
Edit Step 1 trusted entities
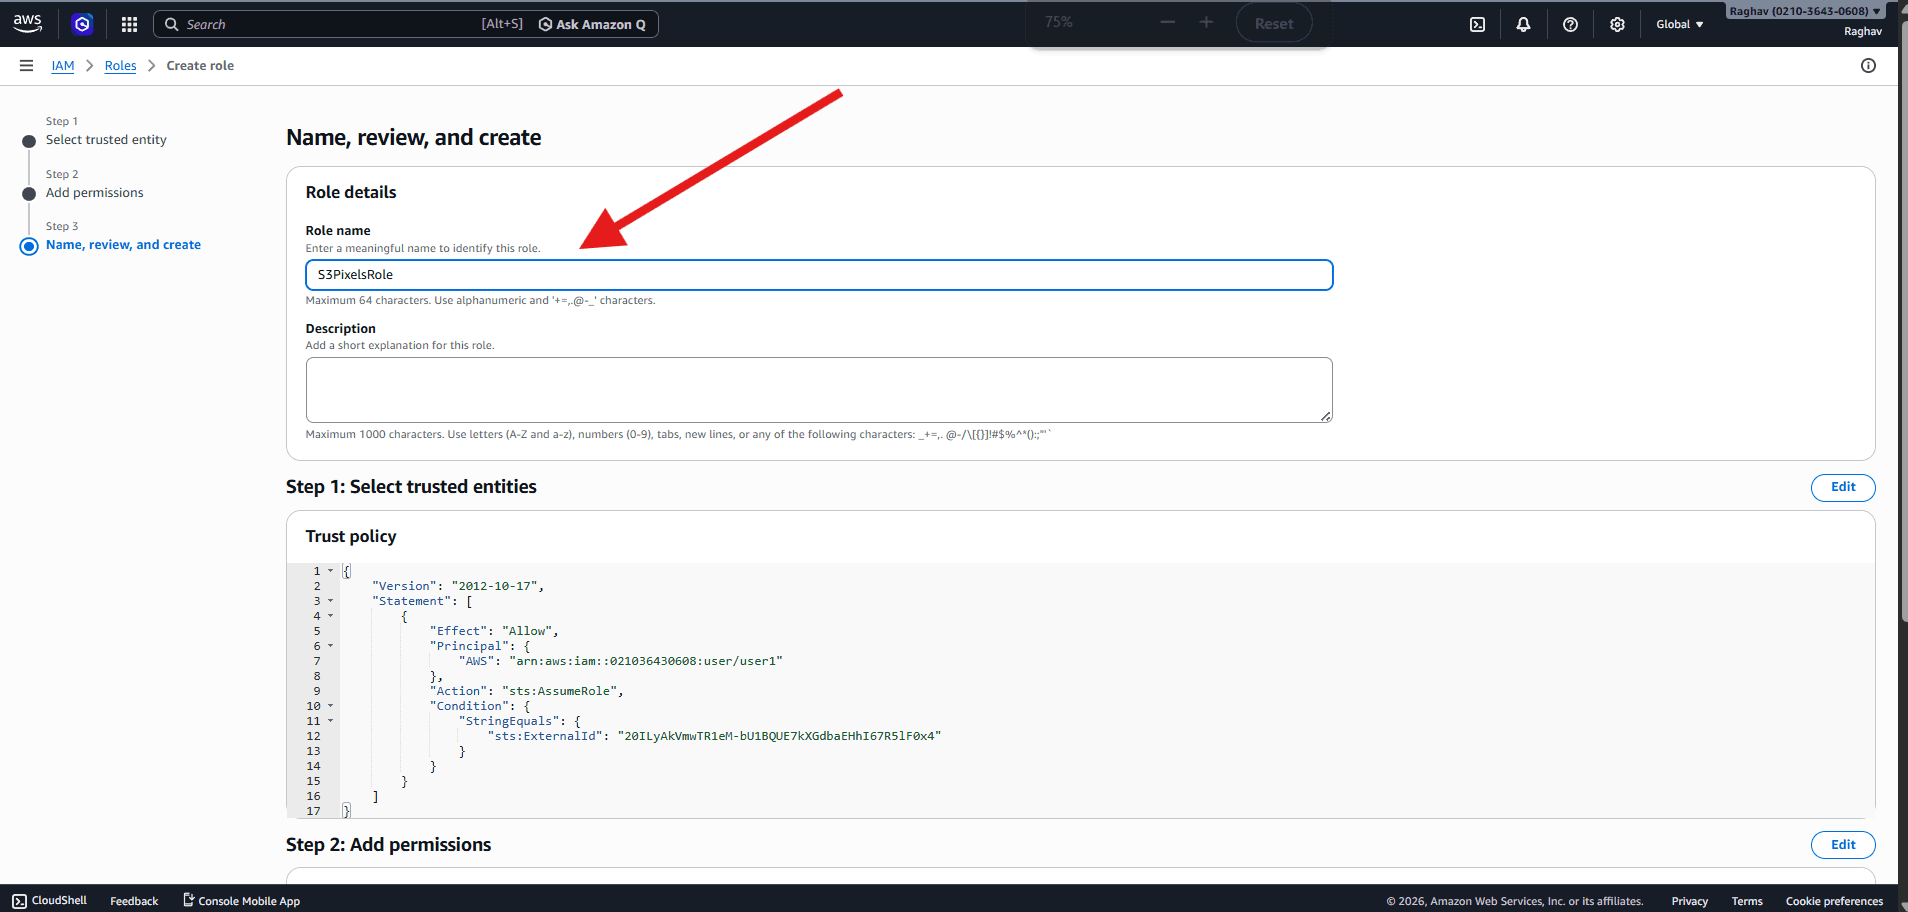point(1842,487)
